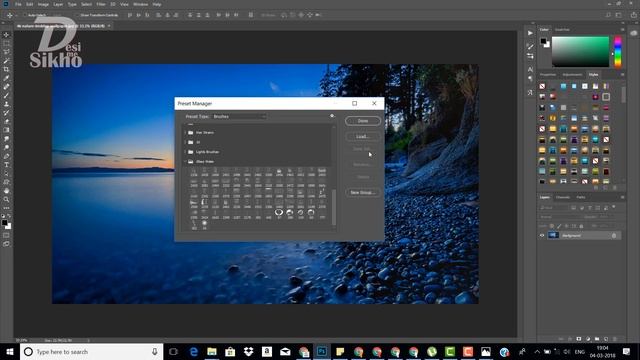Expand the Lights Brushes folder

coord(185,152)
